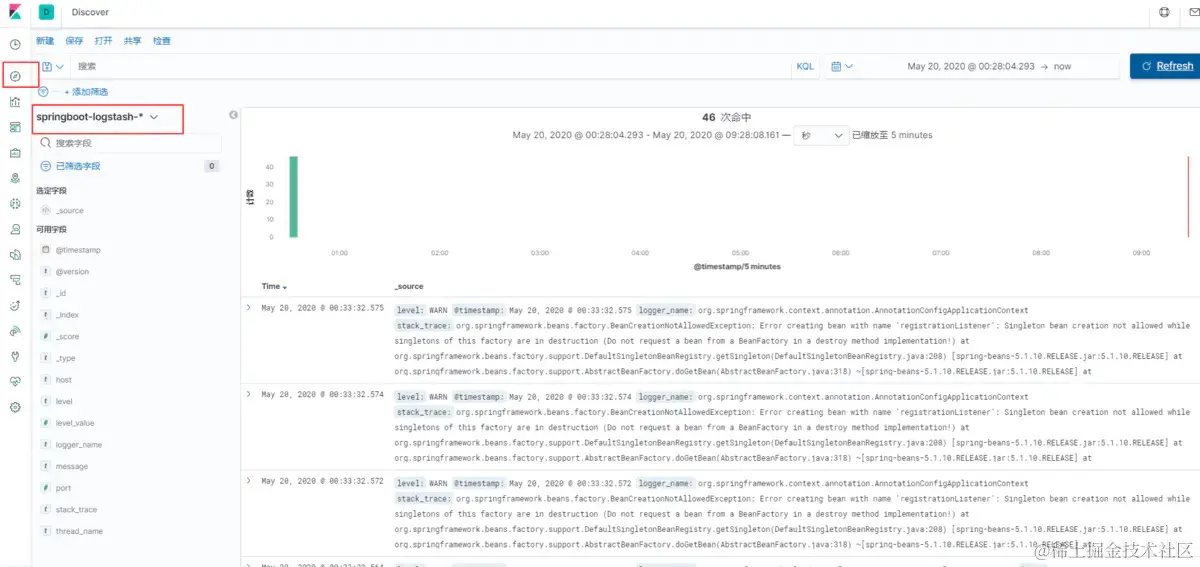The height and width of the screenshot is (567, 1200).
Task: Open Management gear icon in sidebar
Action: [15, 407]
